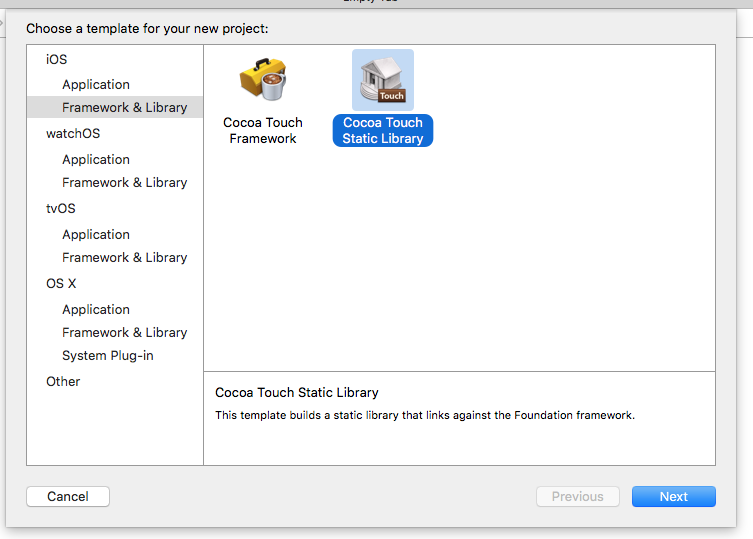Select the Cocoa Touch Static Library icon
Screen dimensions: 753x539
coord(383,80)
